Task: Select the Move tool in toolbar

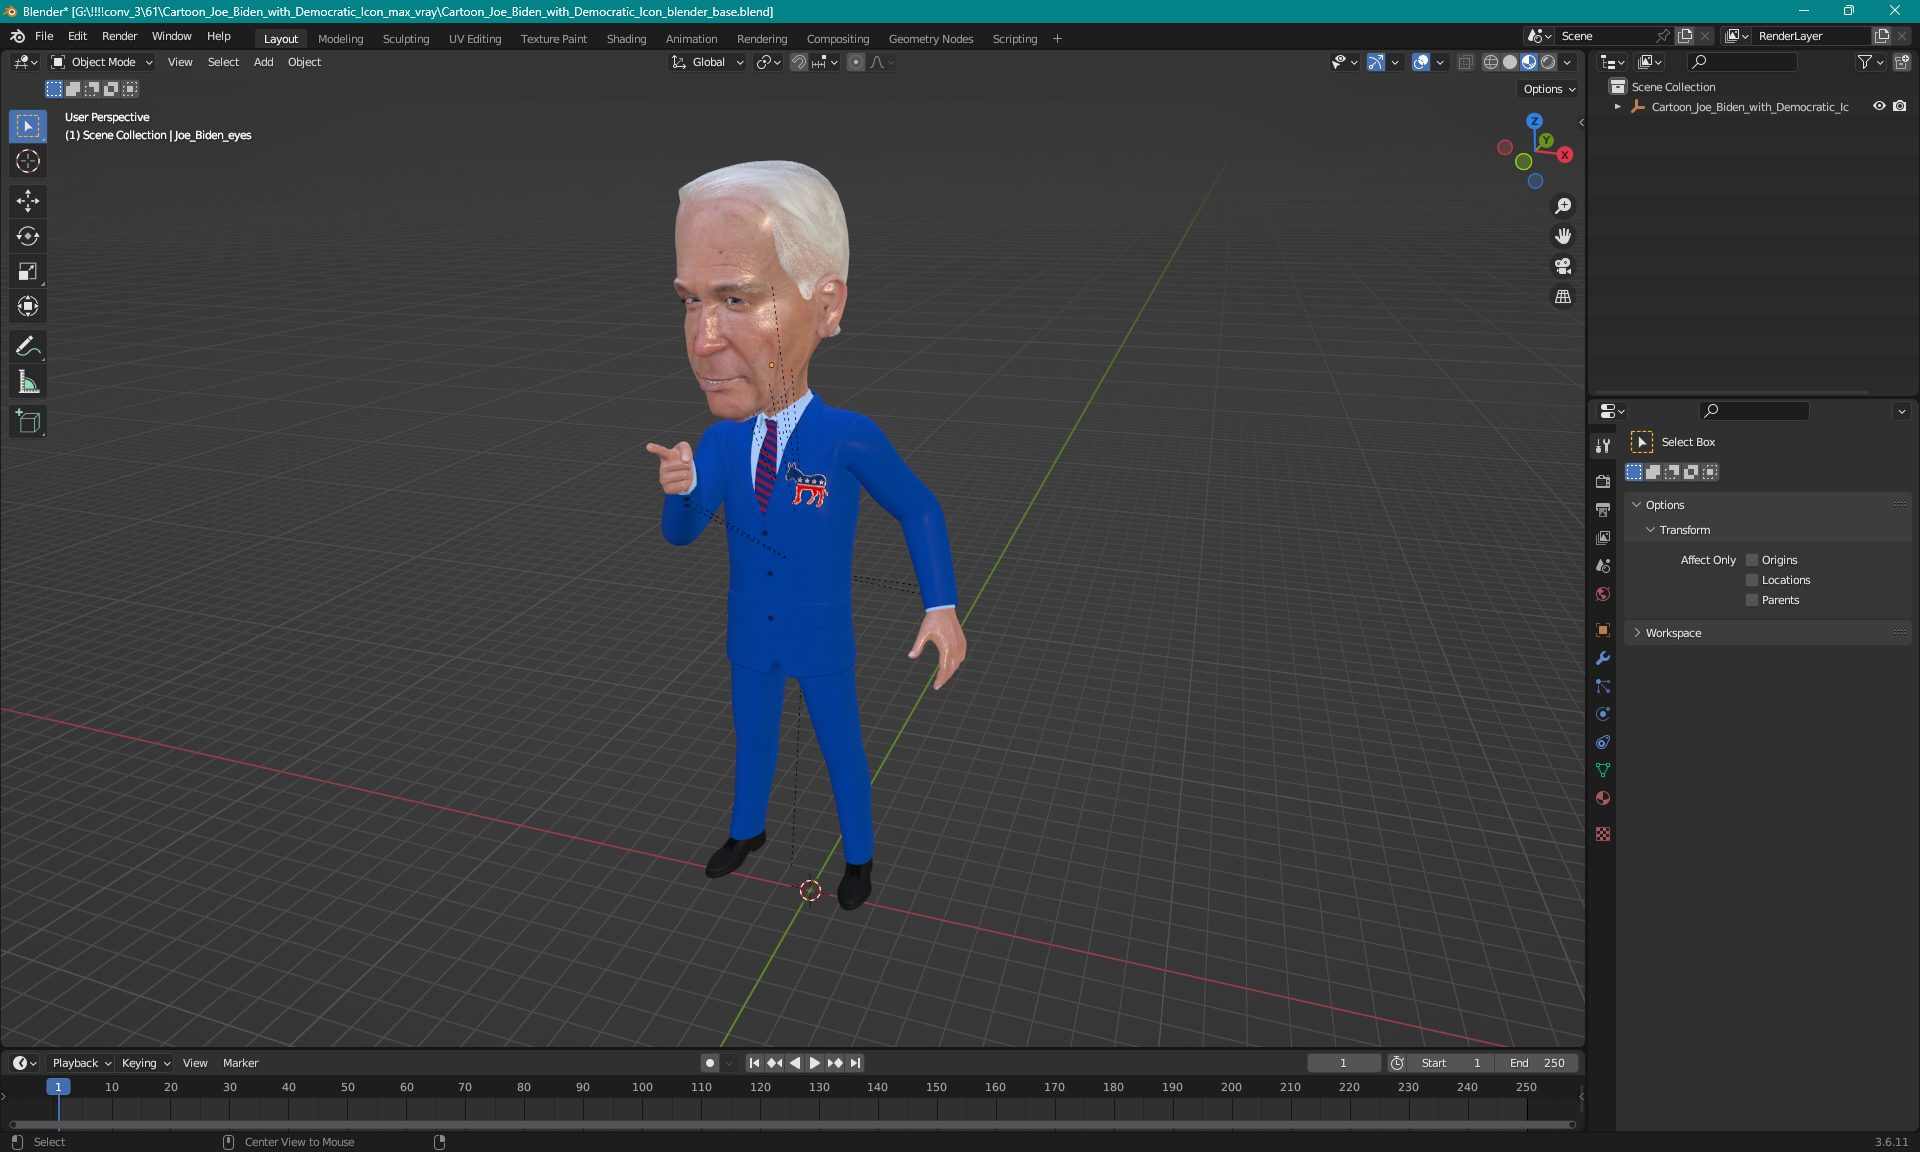Action: (27, 201)
